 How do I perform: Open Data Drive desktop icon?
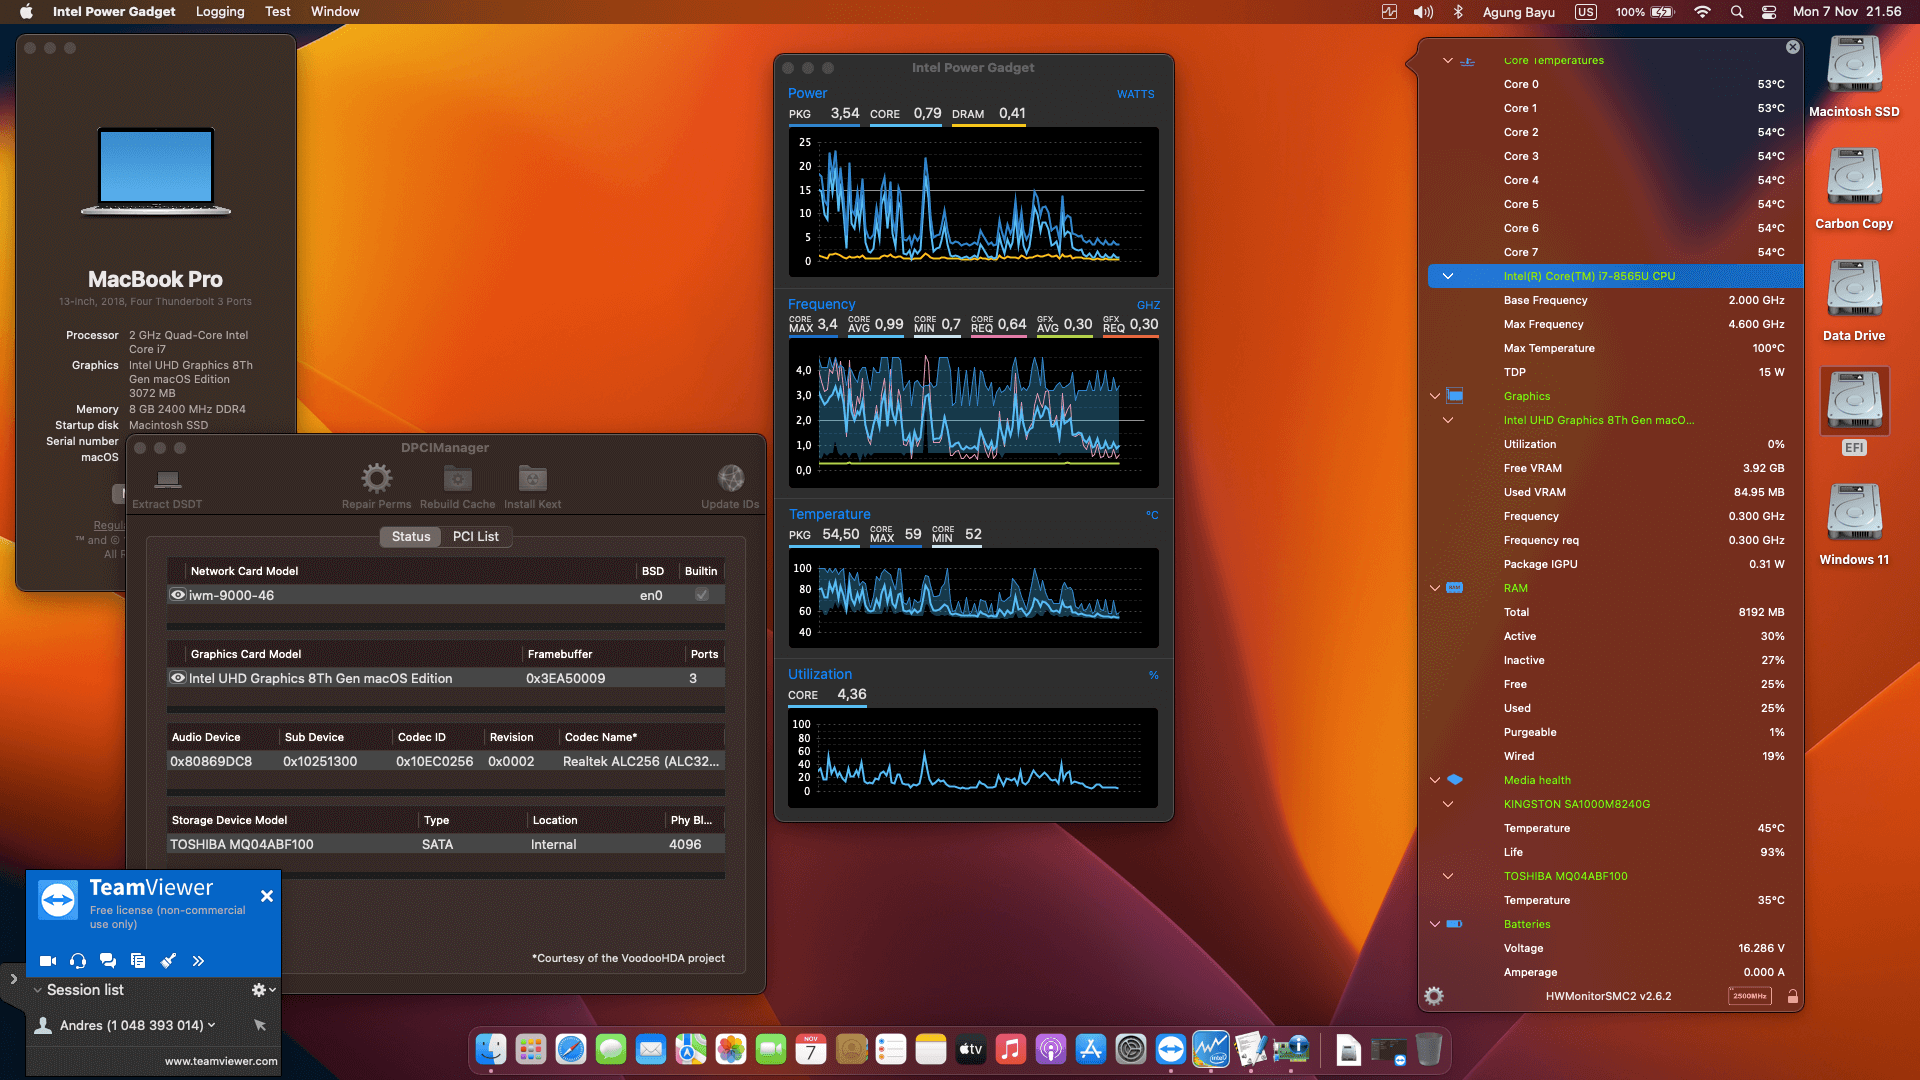click(x=1854, y=300)
